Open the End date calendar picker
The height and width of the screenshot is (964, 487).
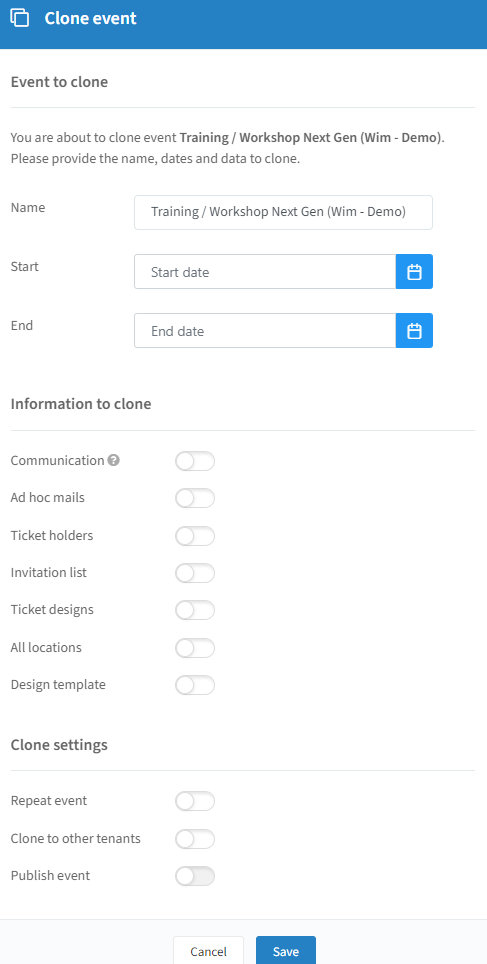tap(414, 331)
